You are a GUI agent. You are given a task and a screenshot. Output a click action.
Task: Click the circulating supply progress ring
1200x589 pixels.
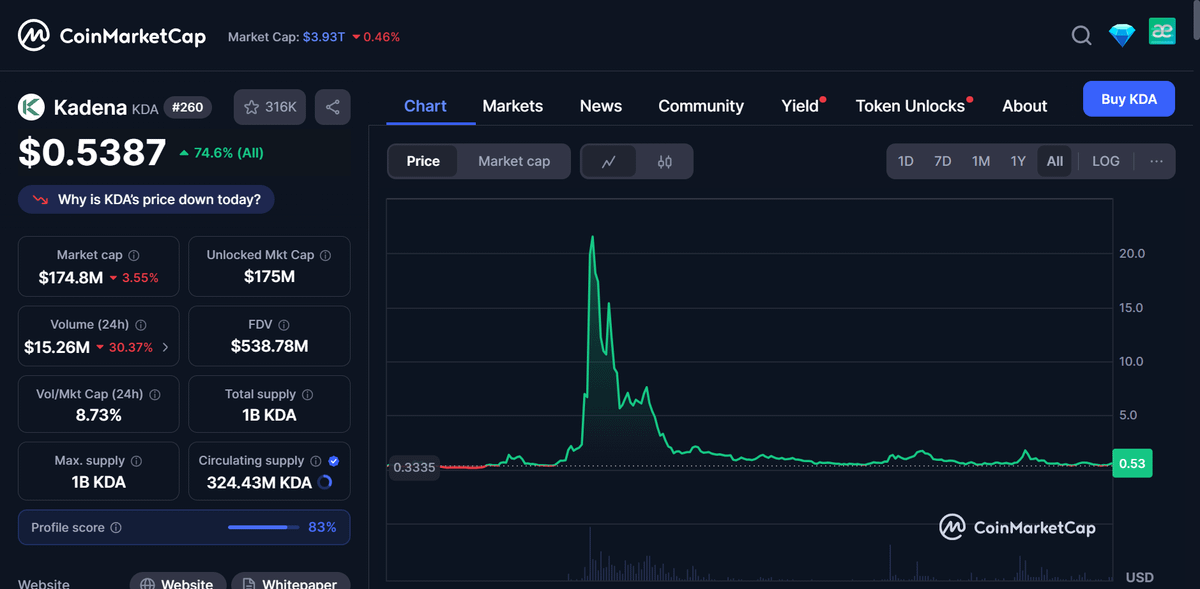325,482
